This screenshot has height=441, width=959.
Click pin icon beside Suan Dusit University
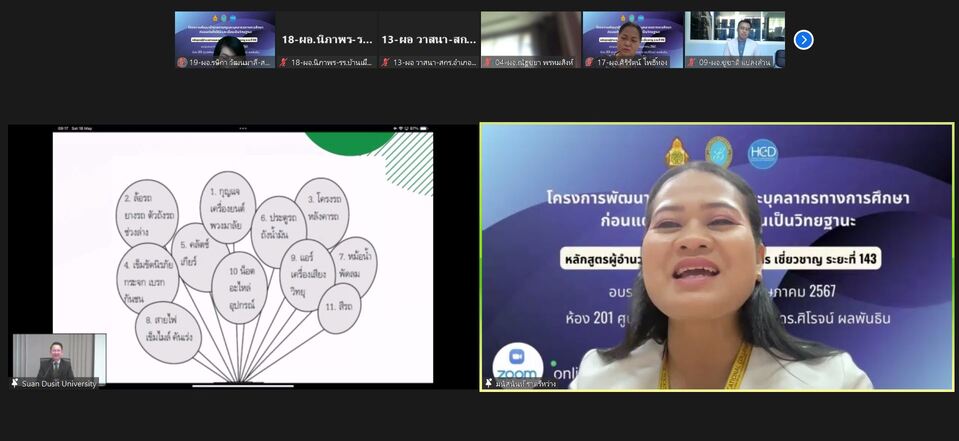pos(15,384)
